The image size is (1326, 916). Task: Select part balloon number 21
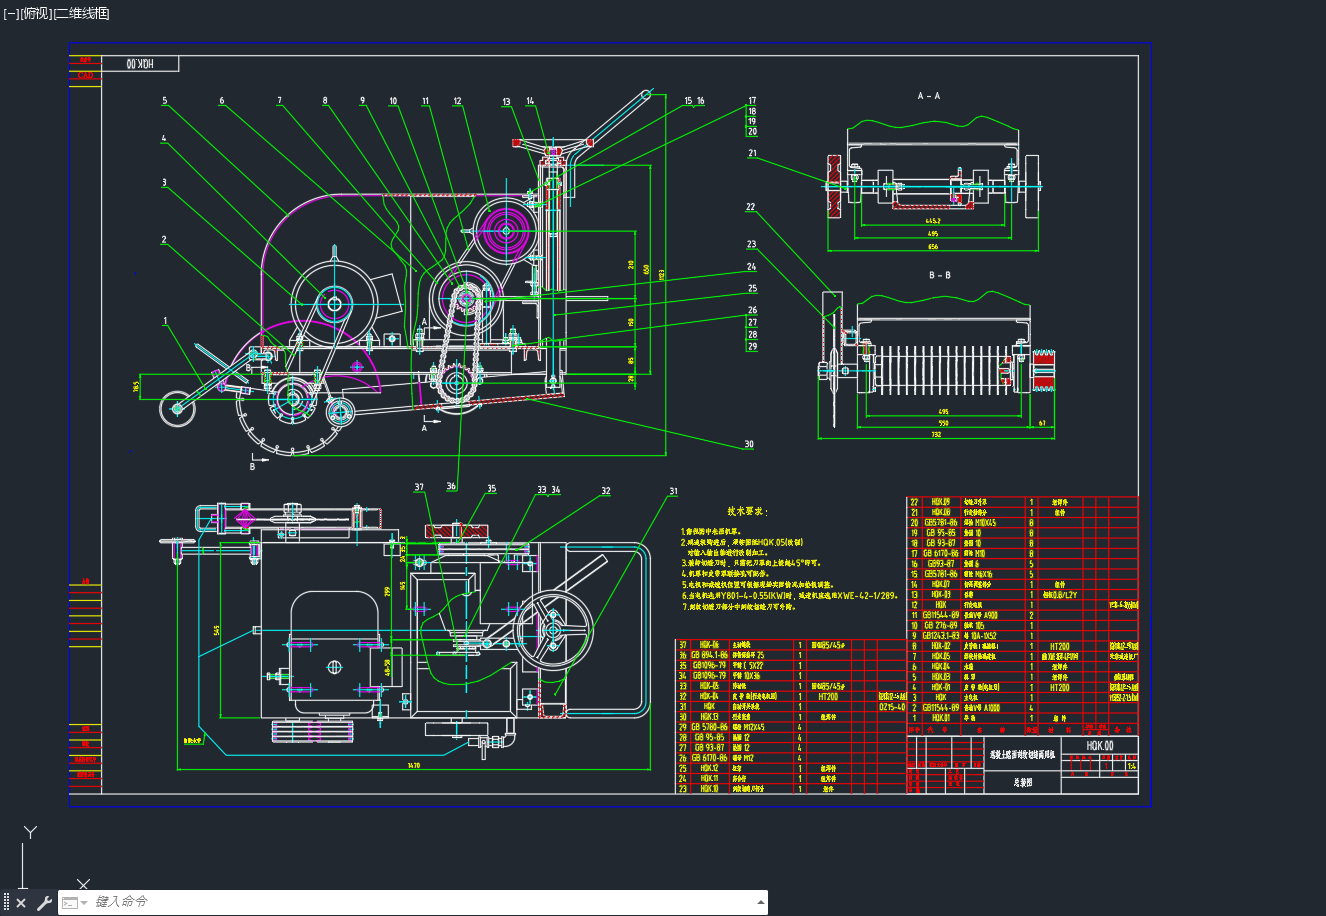(752, 154)
